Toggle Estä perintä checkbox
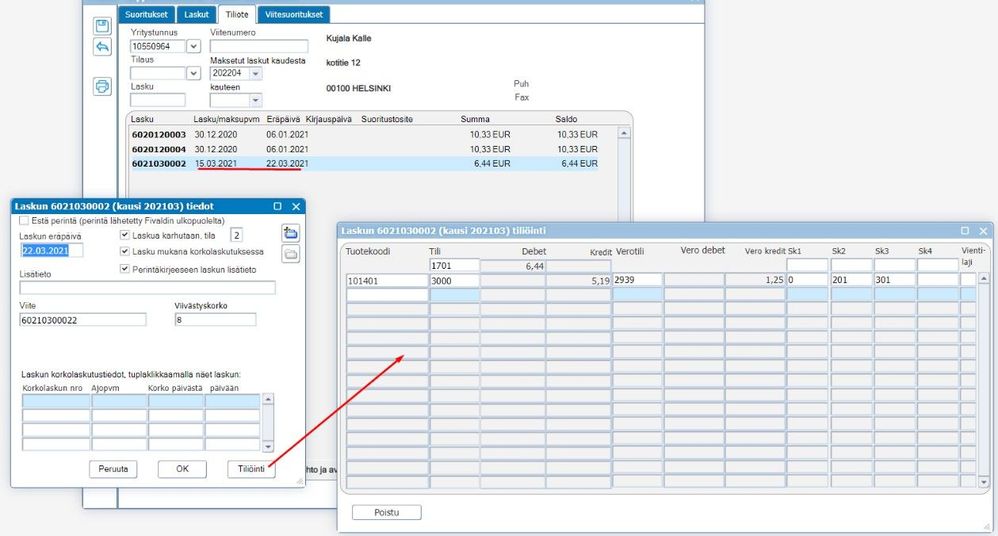 [x=24, y=220]
